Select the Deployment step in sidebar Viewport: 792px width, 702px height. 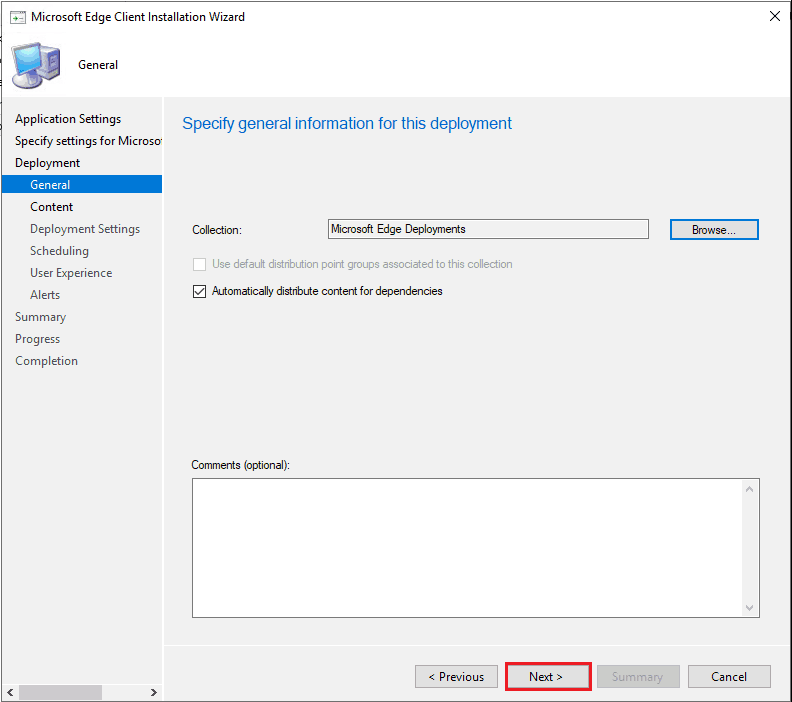pos(47,163)
